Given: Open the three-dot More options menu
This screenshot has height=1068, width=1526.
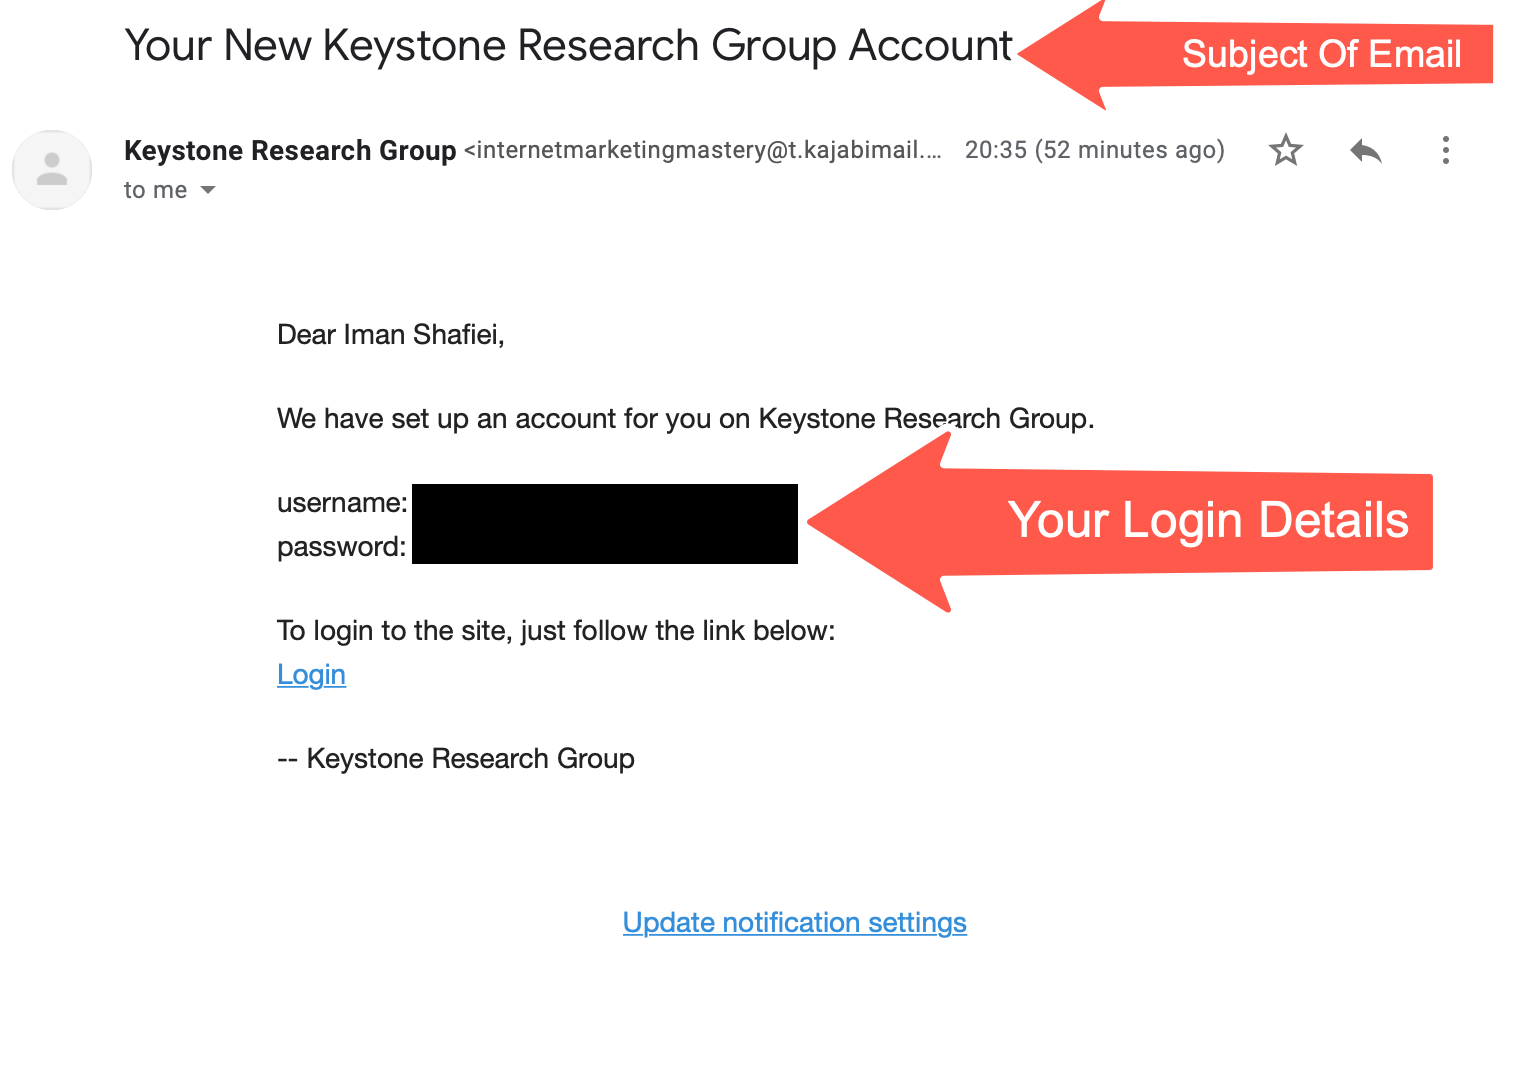Looking at the screenshot, I should [x=1445, y=151].
